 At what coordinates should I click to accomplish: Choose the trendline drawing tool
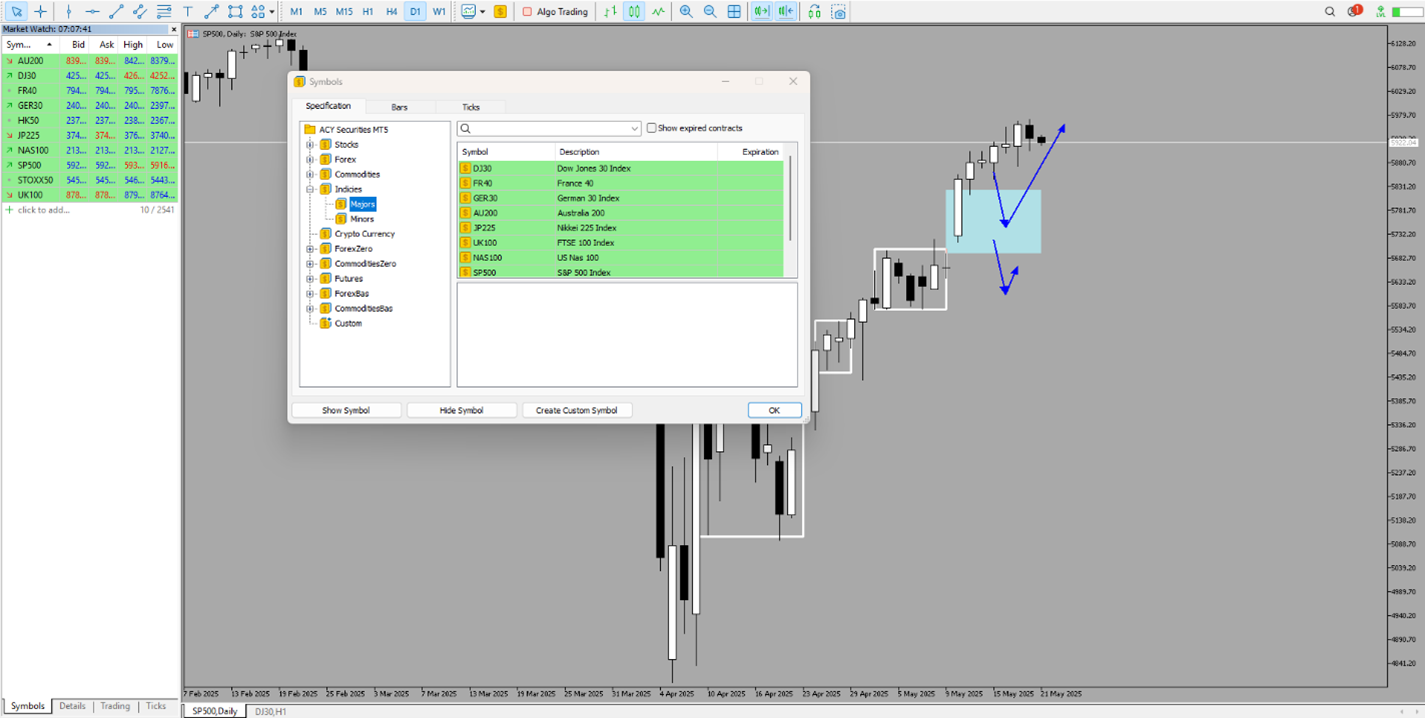click(x=116, y=12)
